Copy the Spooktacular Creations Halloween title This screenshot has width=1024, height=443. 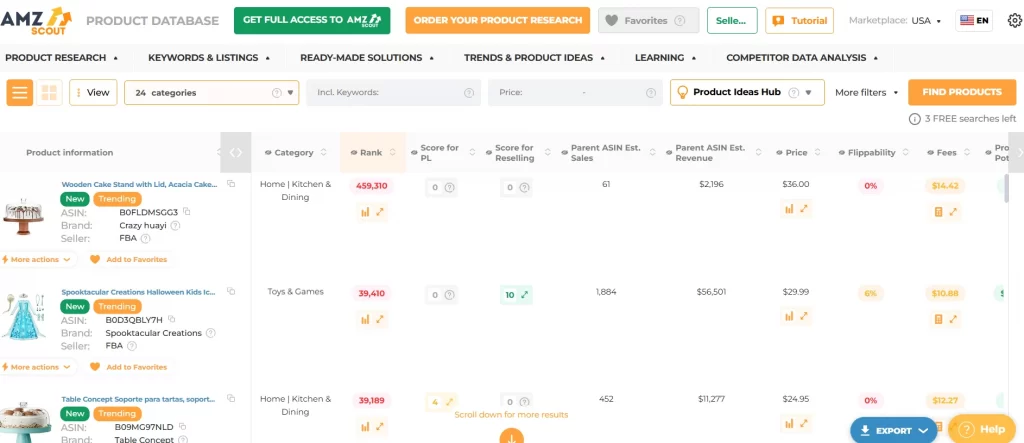pyautogui.click(x=231, y=291)
